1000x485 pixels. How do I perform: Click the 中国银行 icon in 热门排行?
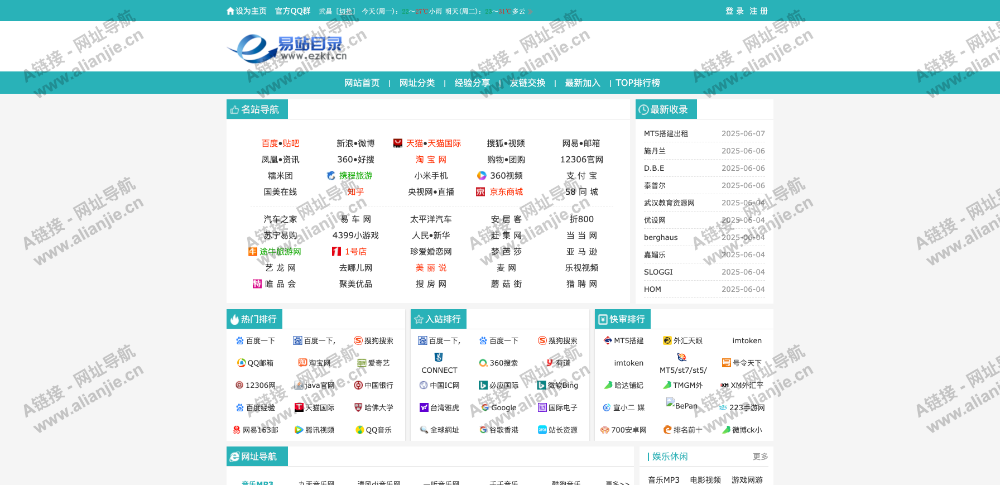click(x=358, y=385)
